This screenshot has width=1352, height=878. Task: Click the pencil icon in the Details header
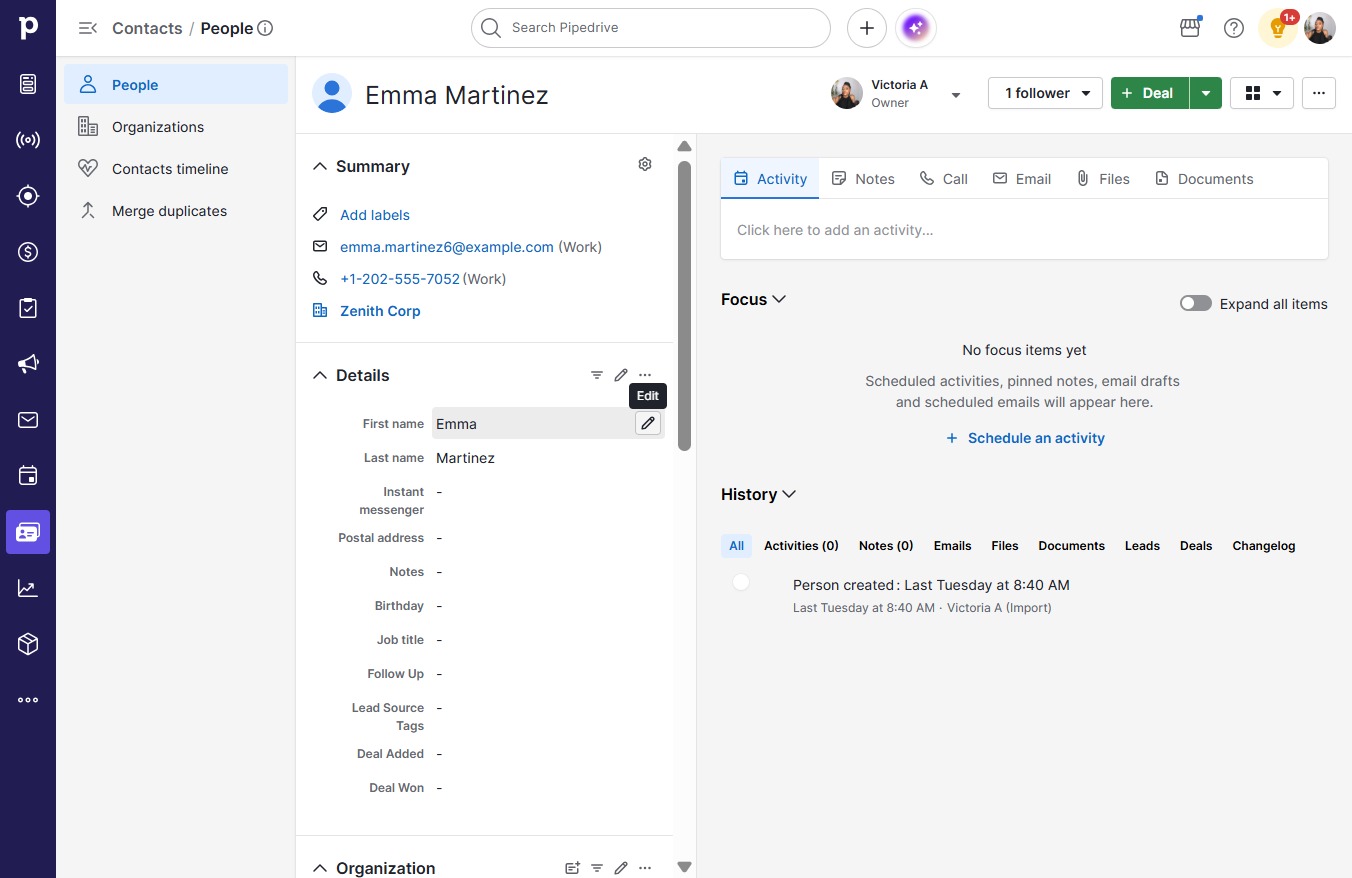coord(621,375)
